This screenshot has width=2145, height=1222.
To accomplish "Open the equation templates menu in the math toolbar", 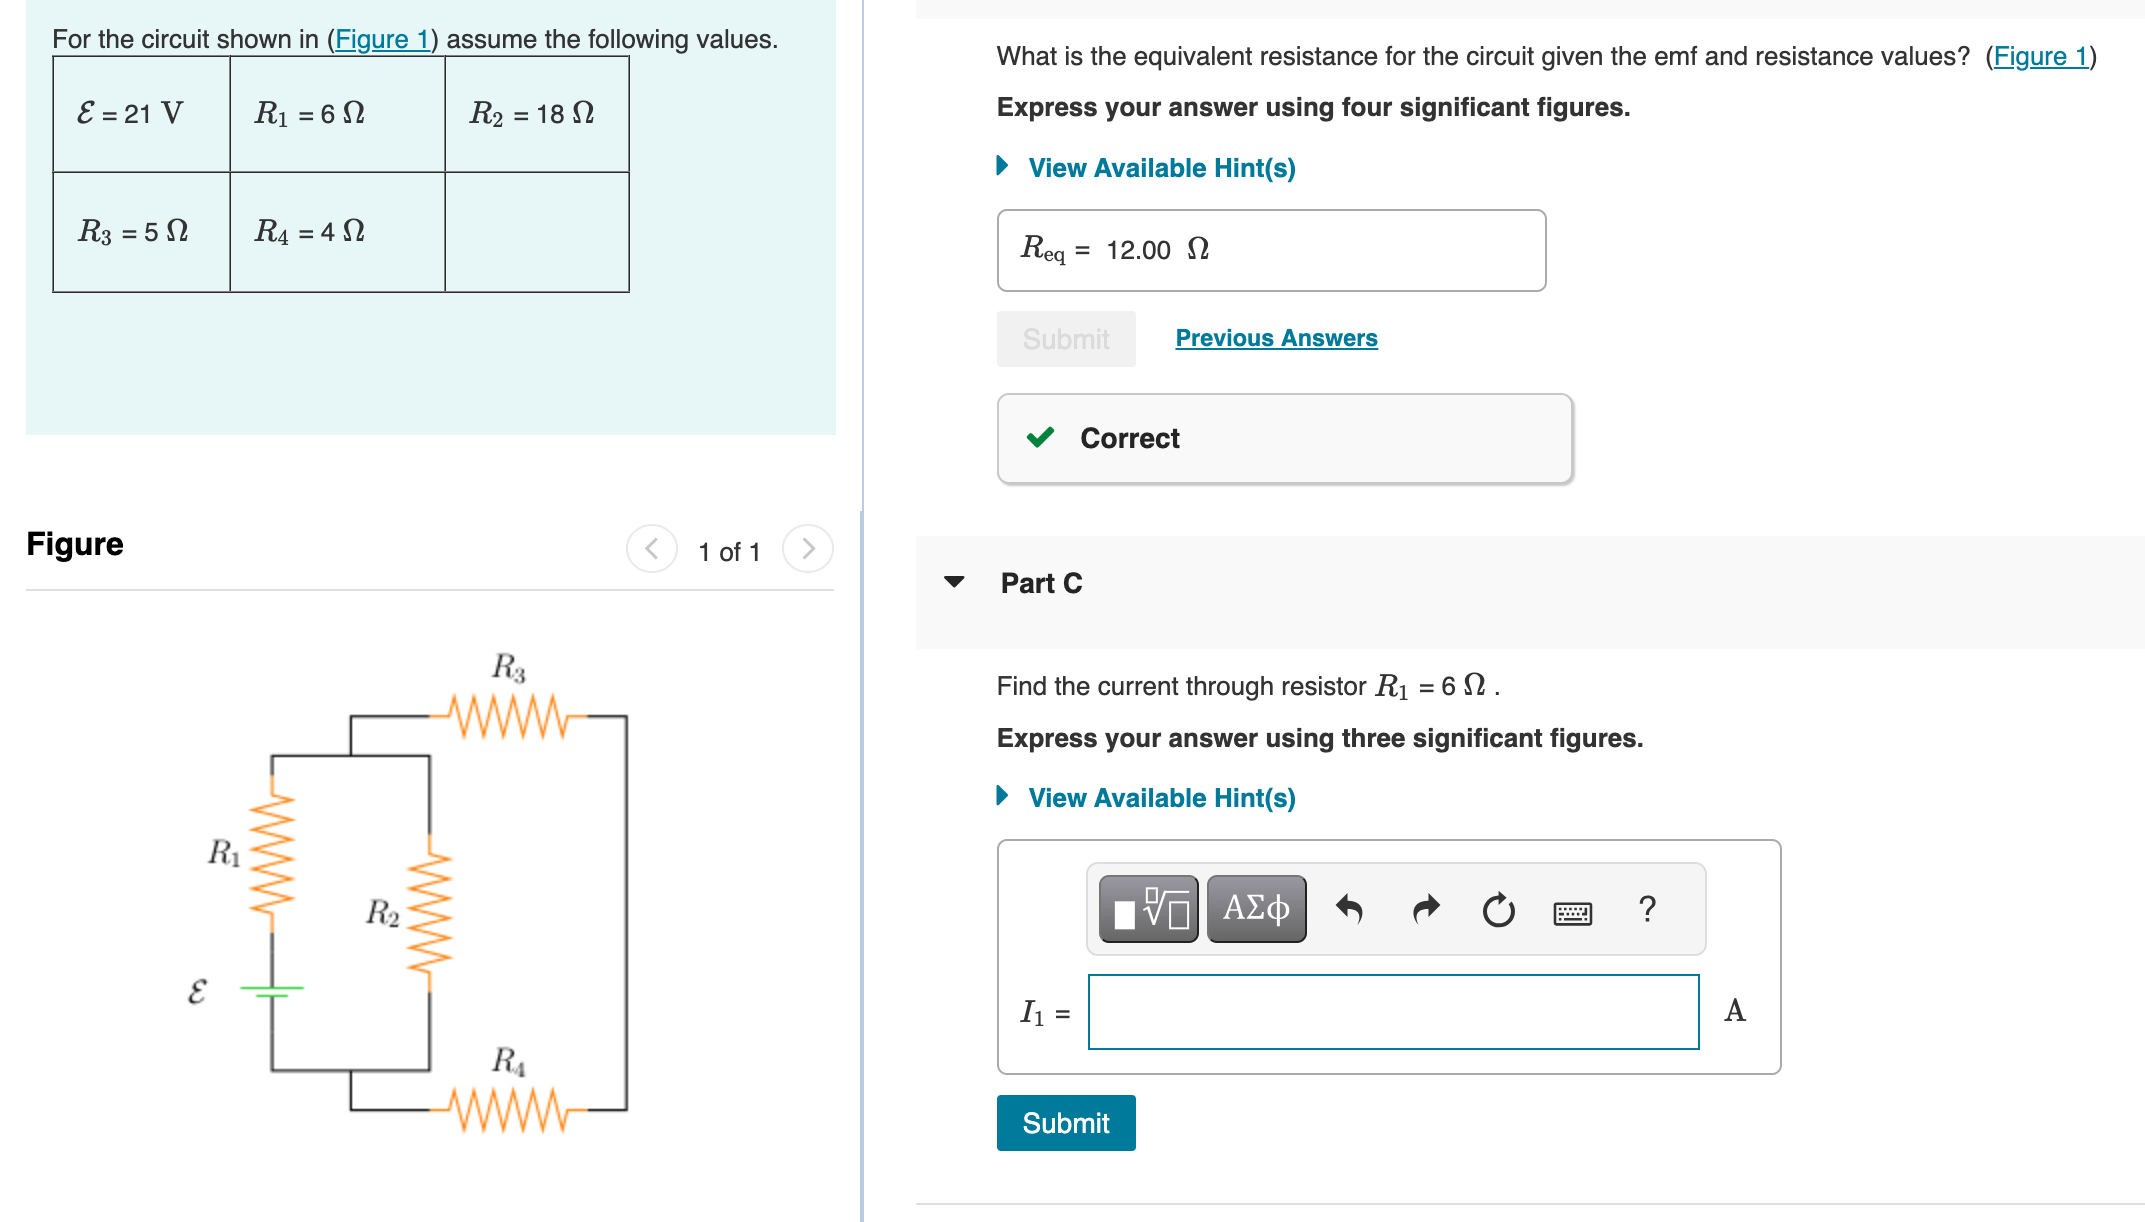I will (1148, 908).
